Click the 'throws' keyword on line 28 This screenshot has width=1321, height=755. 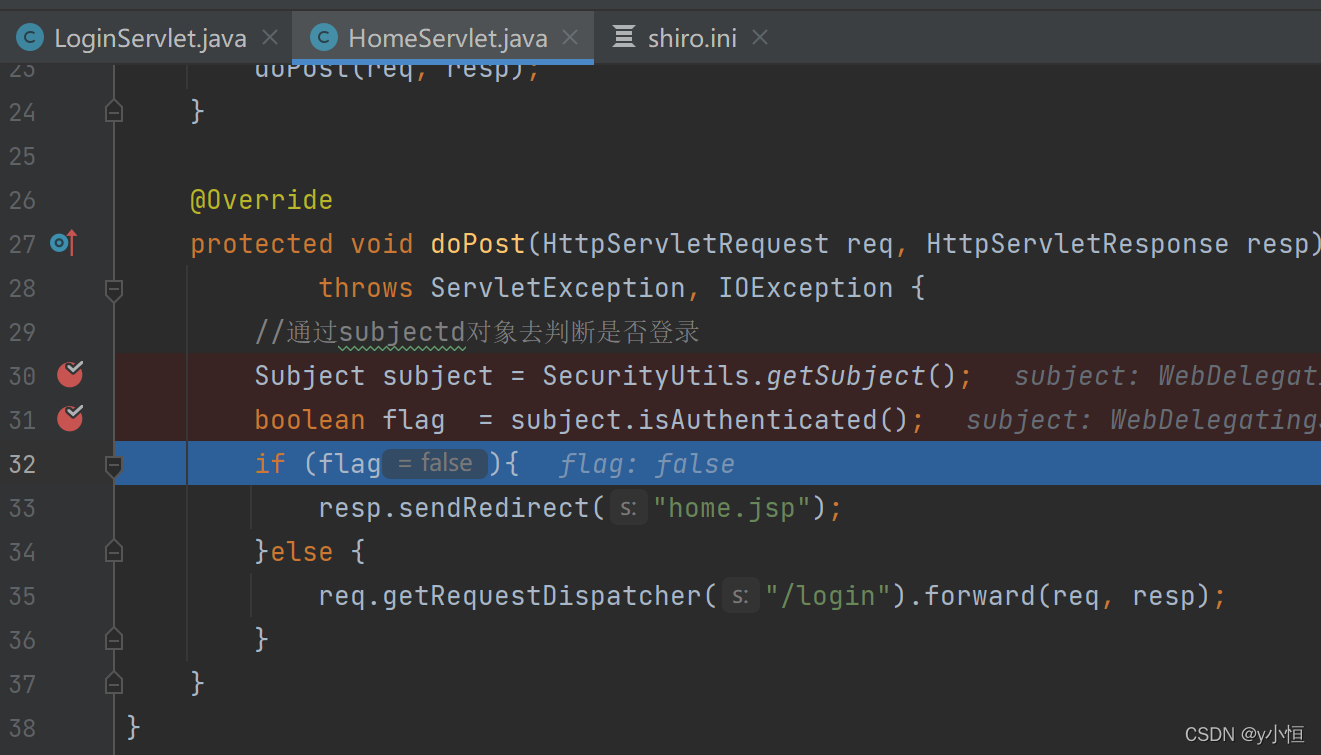[x=366, y=288]
